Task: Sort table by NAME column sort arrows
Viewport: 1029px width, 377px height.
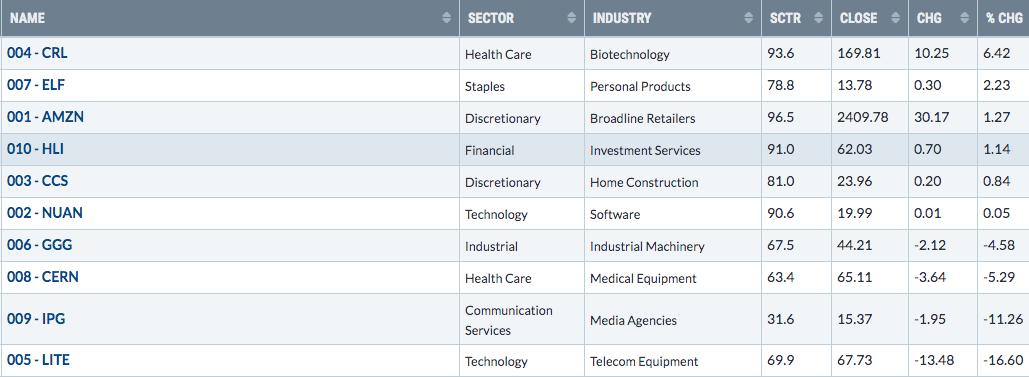Action: [x=447, y=18]
